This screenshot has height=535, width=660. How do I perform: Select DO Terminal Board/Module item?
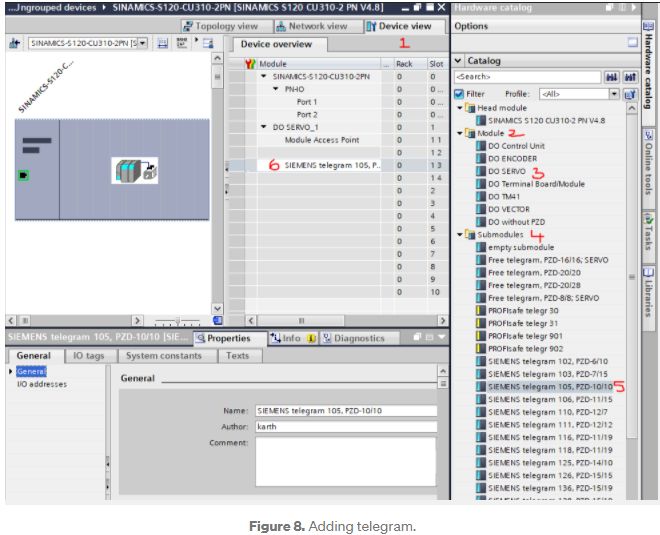pos(536,184)
